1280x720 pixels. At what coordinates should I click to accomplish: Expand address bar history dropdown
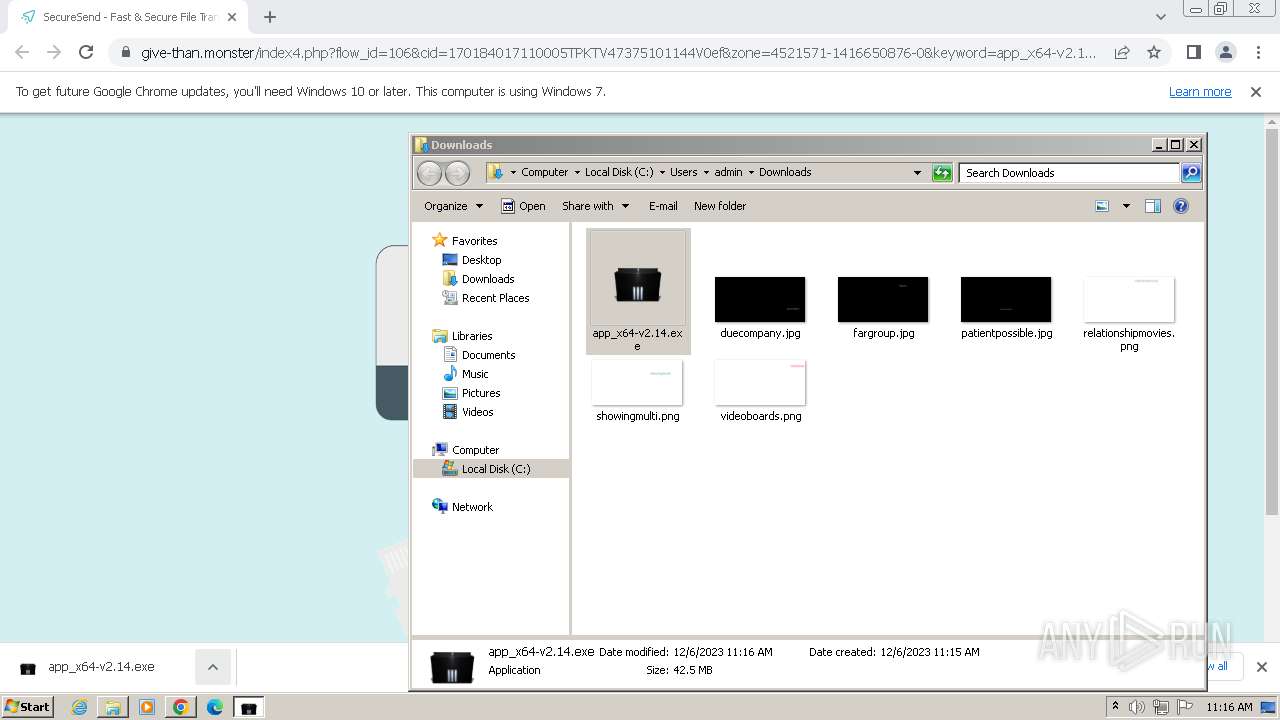click(917, 173)
